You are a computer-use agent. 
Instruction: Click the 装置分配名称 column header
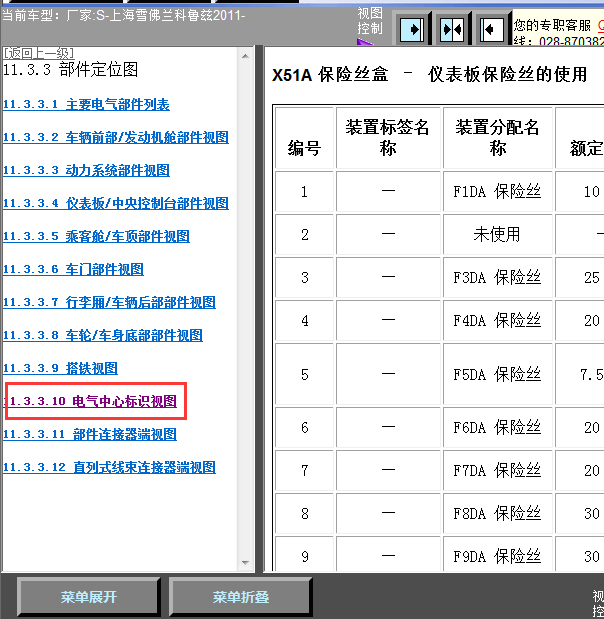coord(497,138)
